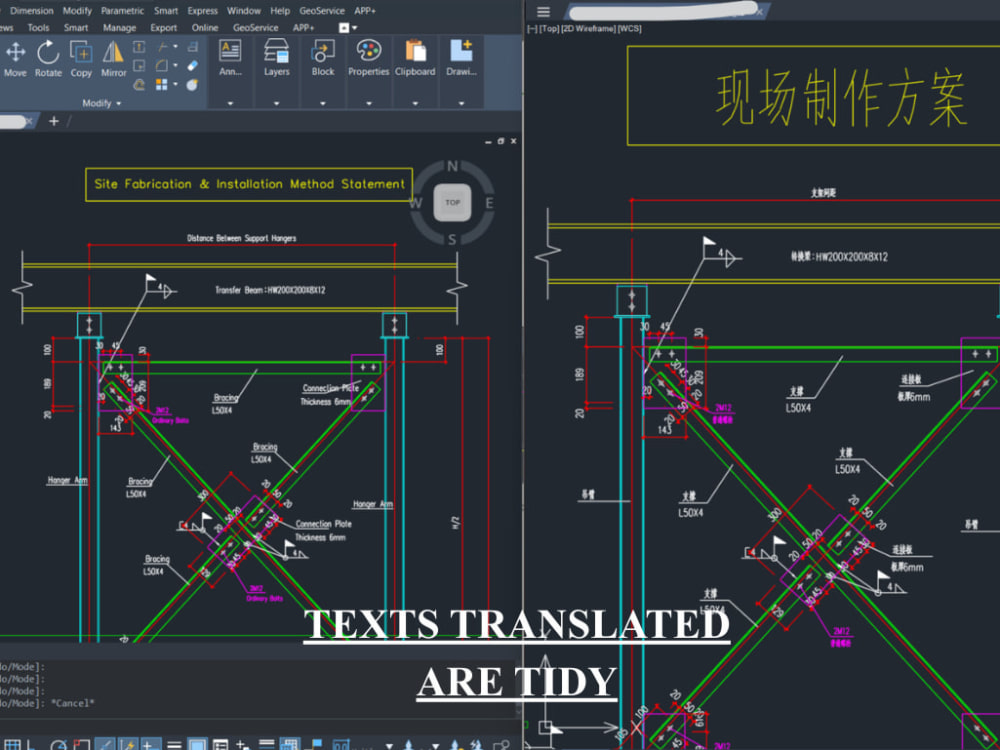The image size is (1000, 750).
Task: Select the Fillet tool icon
Action: (x=162, y=66)
